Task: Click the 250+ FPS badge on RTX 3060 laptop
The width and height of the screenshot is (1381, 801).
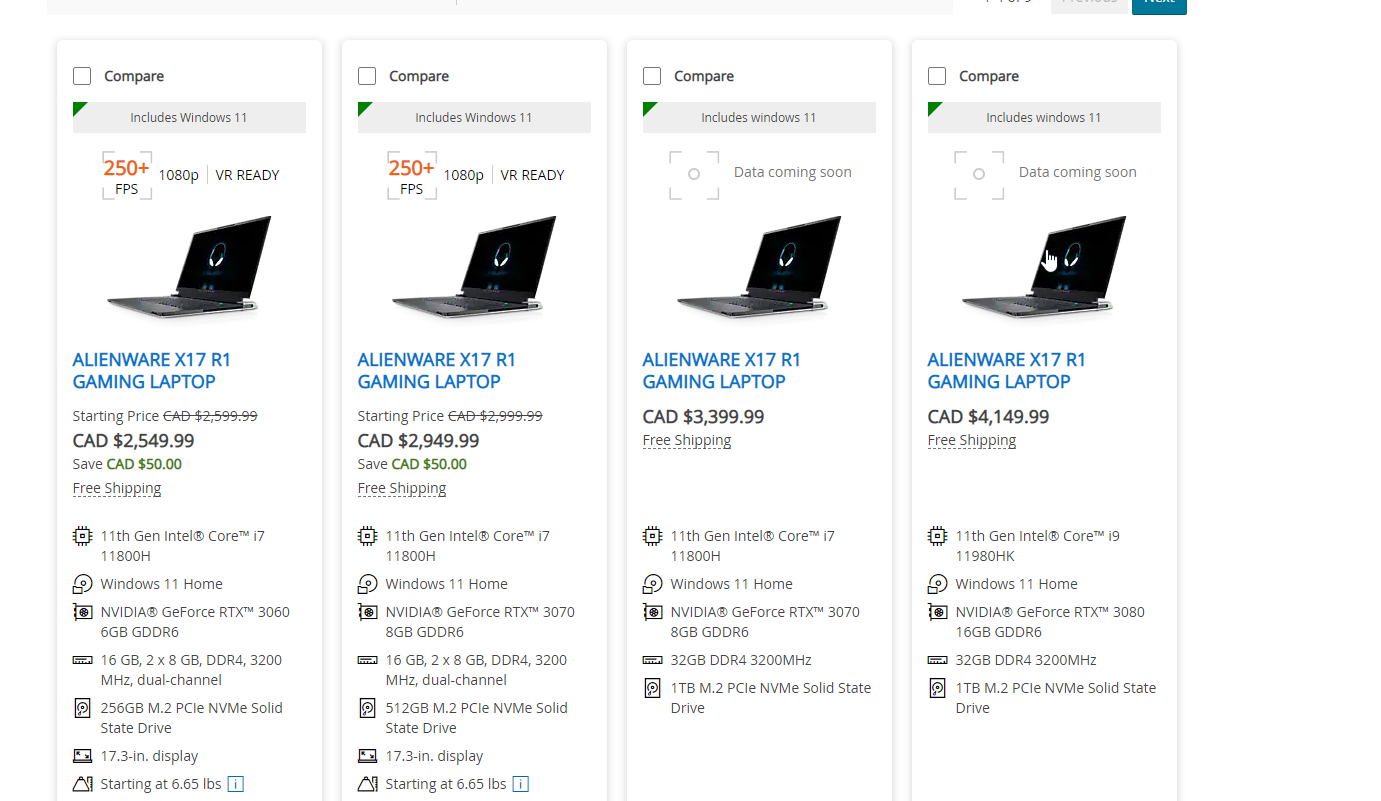Action: pyautogui.click(x=127, y=175)
